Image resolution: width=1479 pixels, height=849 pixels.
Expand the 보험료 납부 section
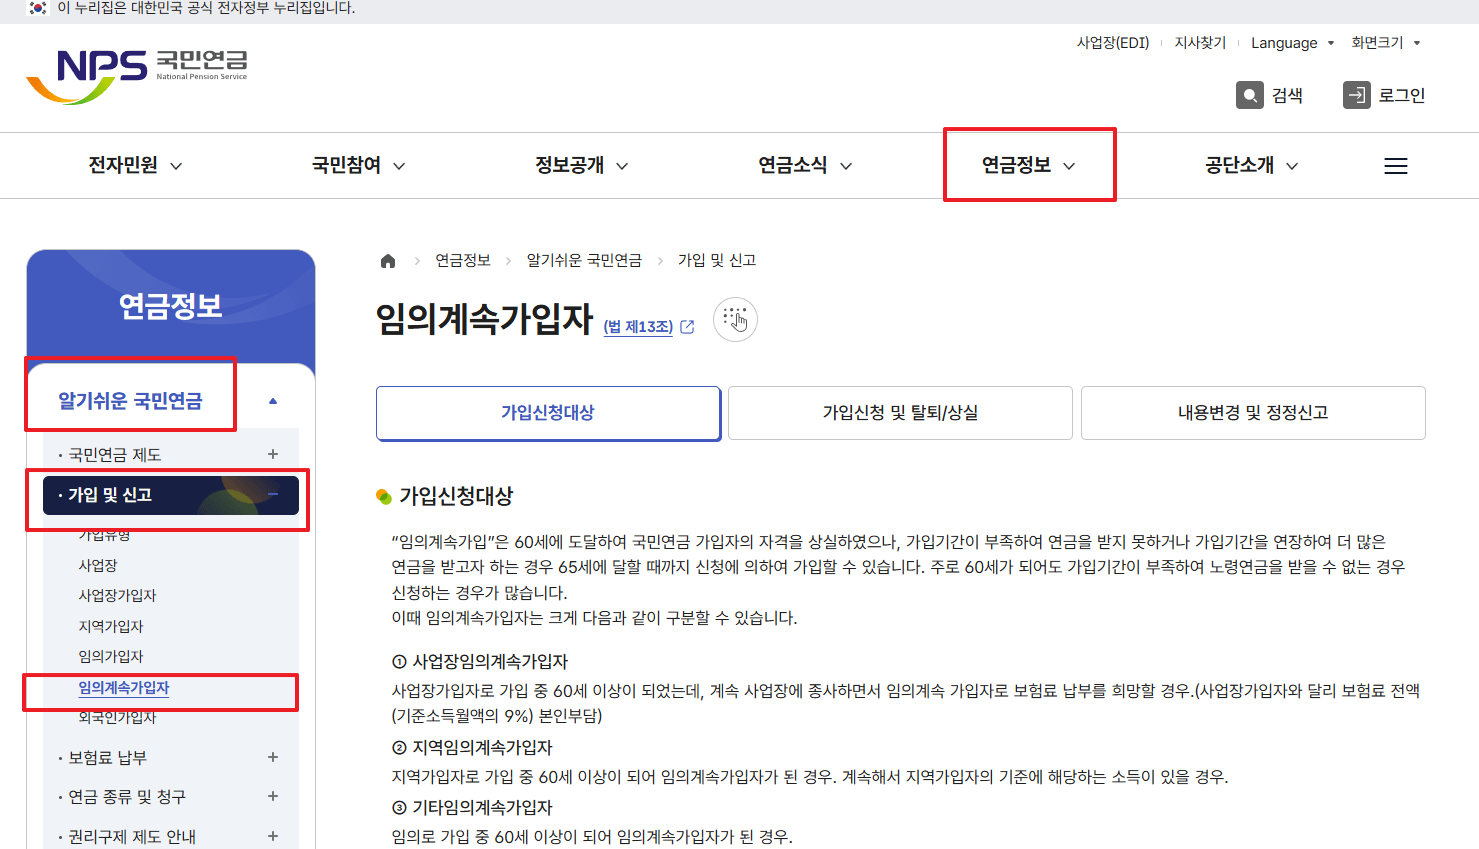coord(271,757)
